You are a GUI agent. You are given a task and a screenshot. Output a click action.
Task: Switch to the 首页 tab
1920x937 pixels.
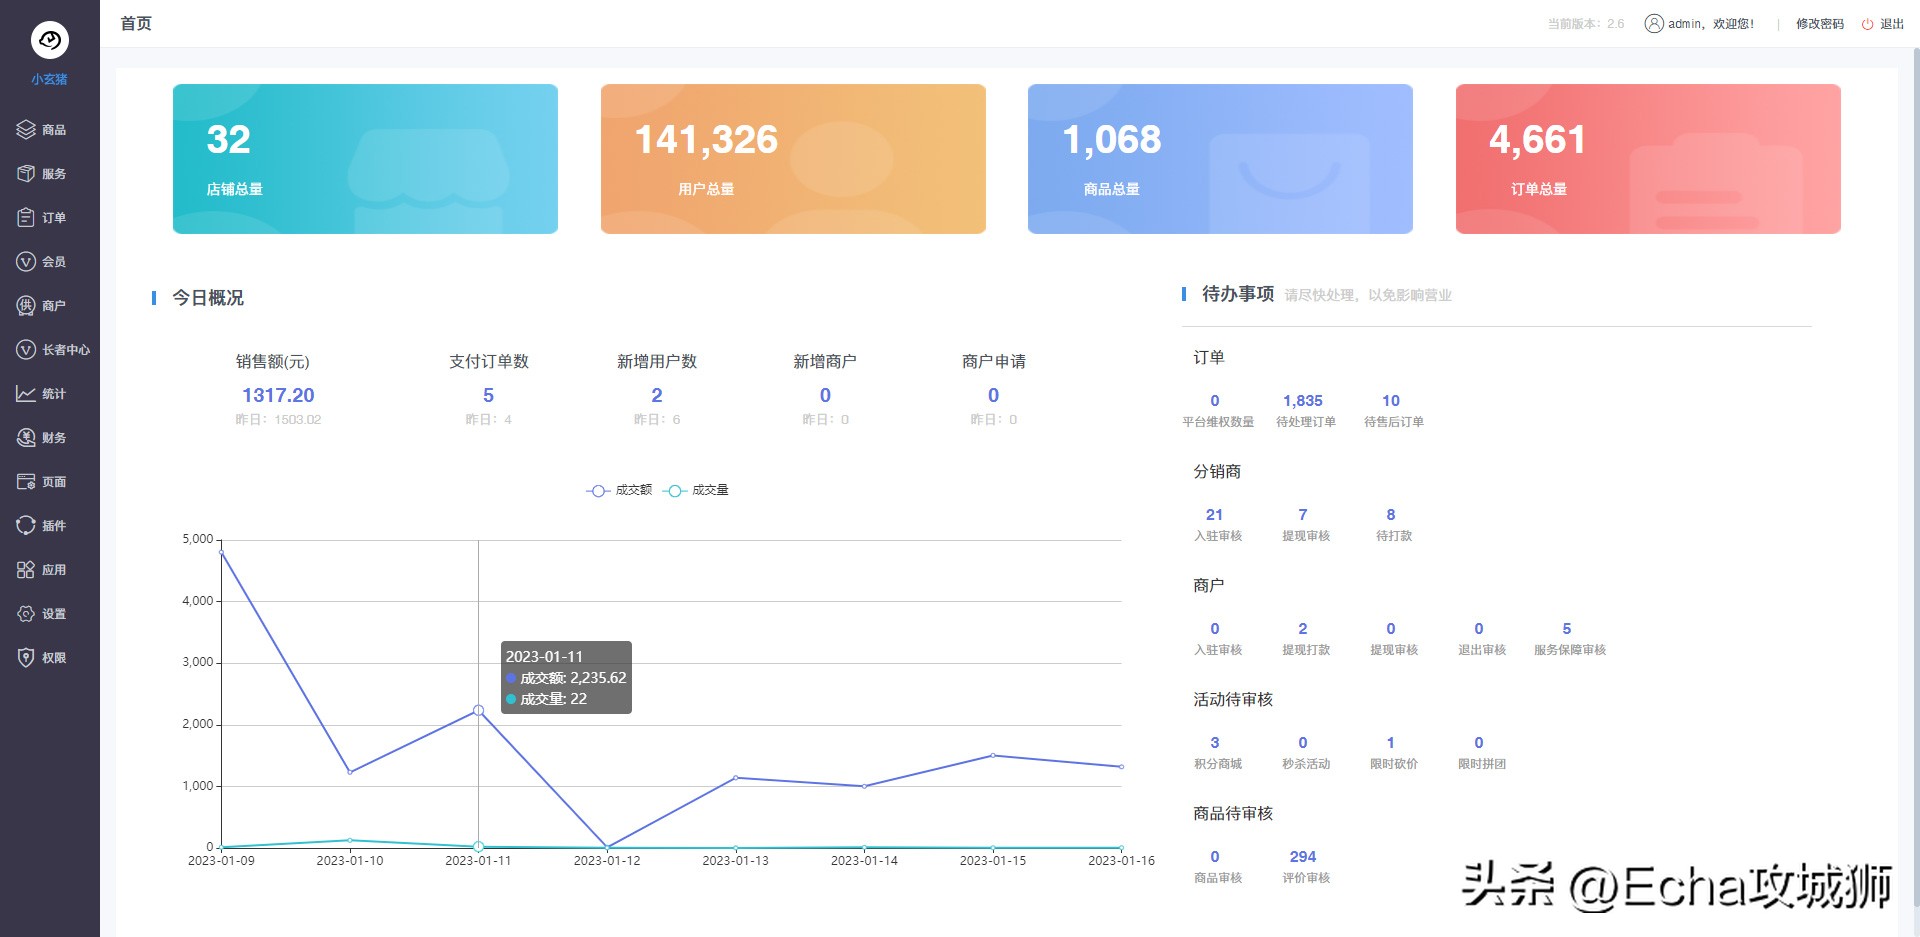point(136,23)
